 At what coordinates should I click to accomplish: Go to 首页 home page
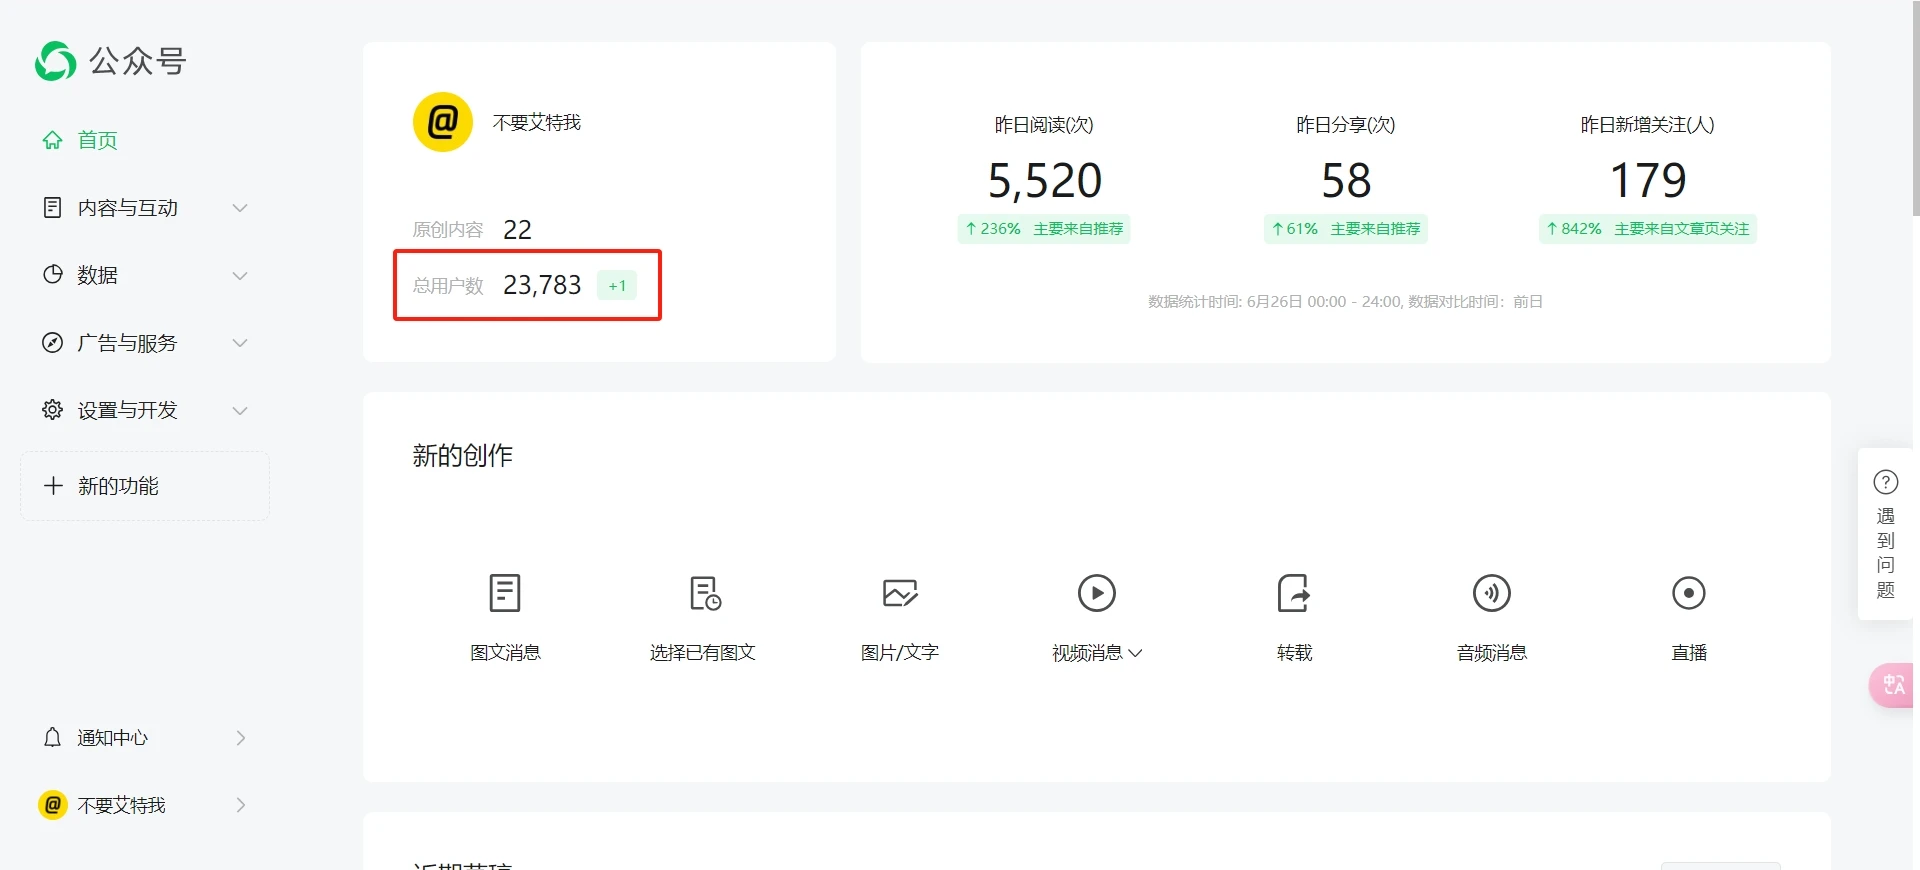pos(97,140)
